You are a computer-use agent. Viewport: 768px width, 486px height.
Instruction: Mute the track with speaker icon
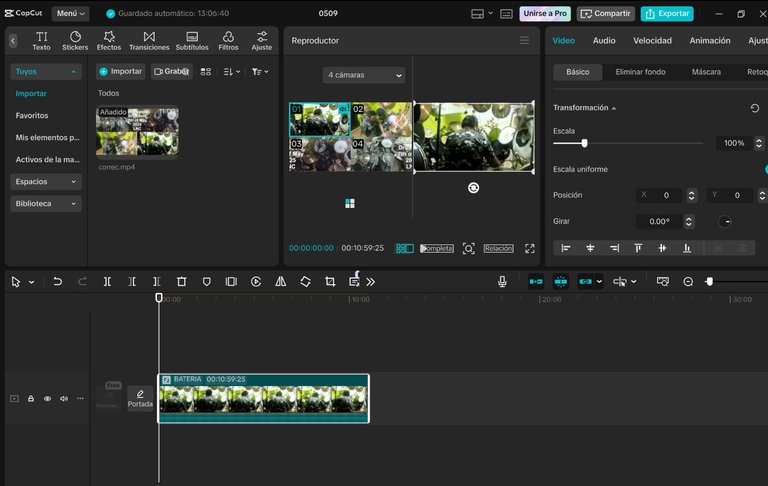point(64,399)
